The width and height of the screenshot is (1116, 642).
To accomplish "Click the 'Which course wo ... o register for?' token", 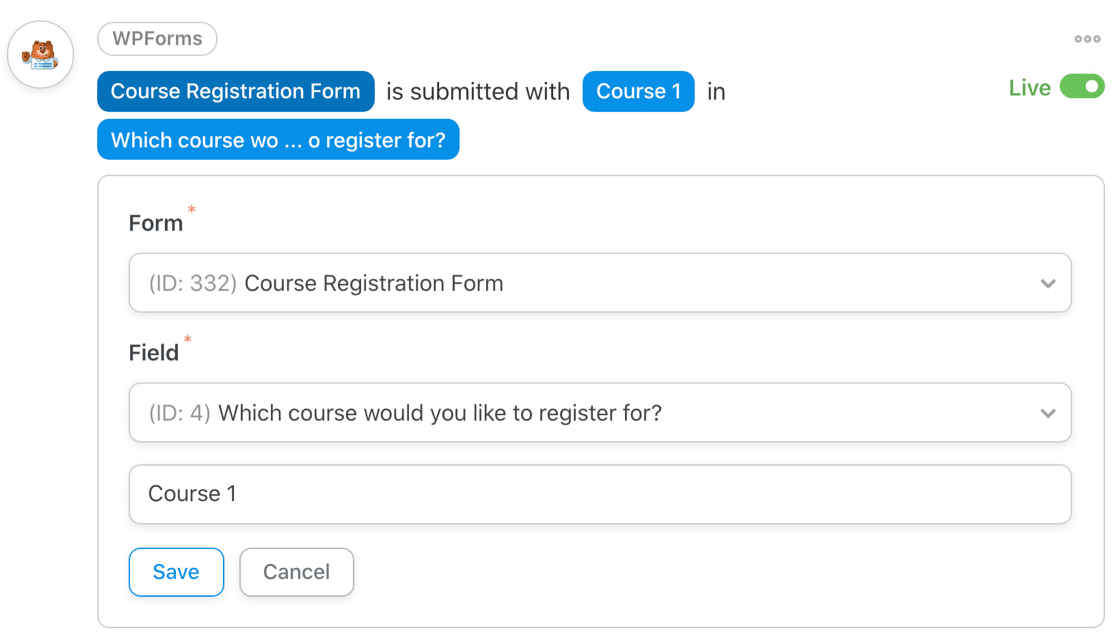I will click(278, 140).
